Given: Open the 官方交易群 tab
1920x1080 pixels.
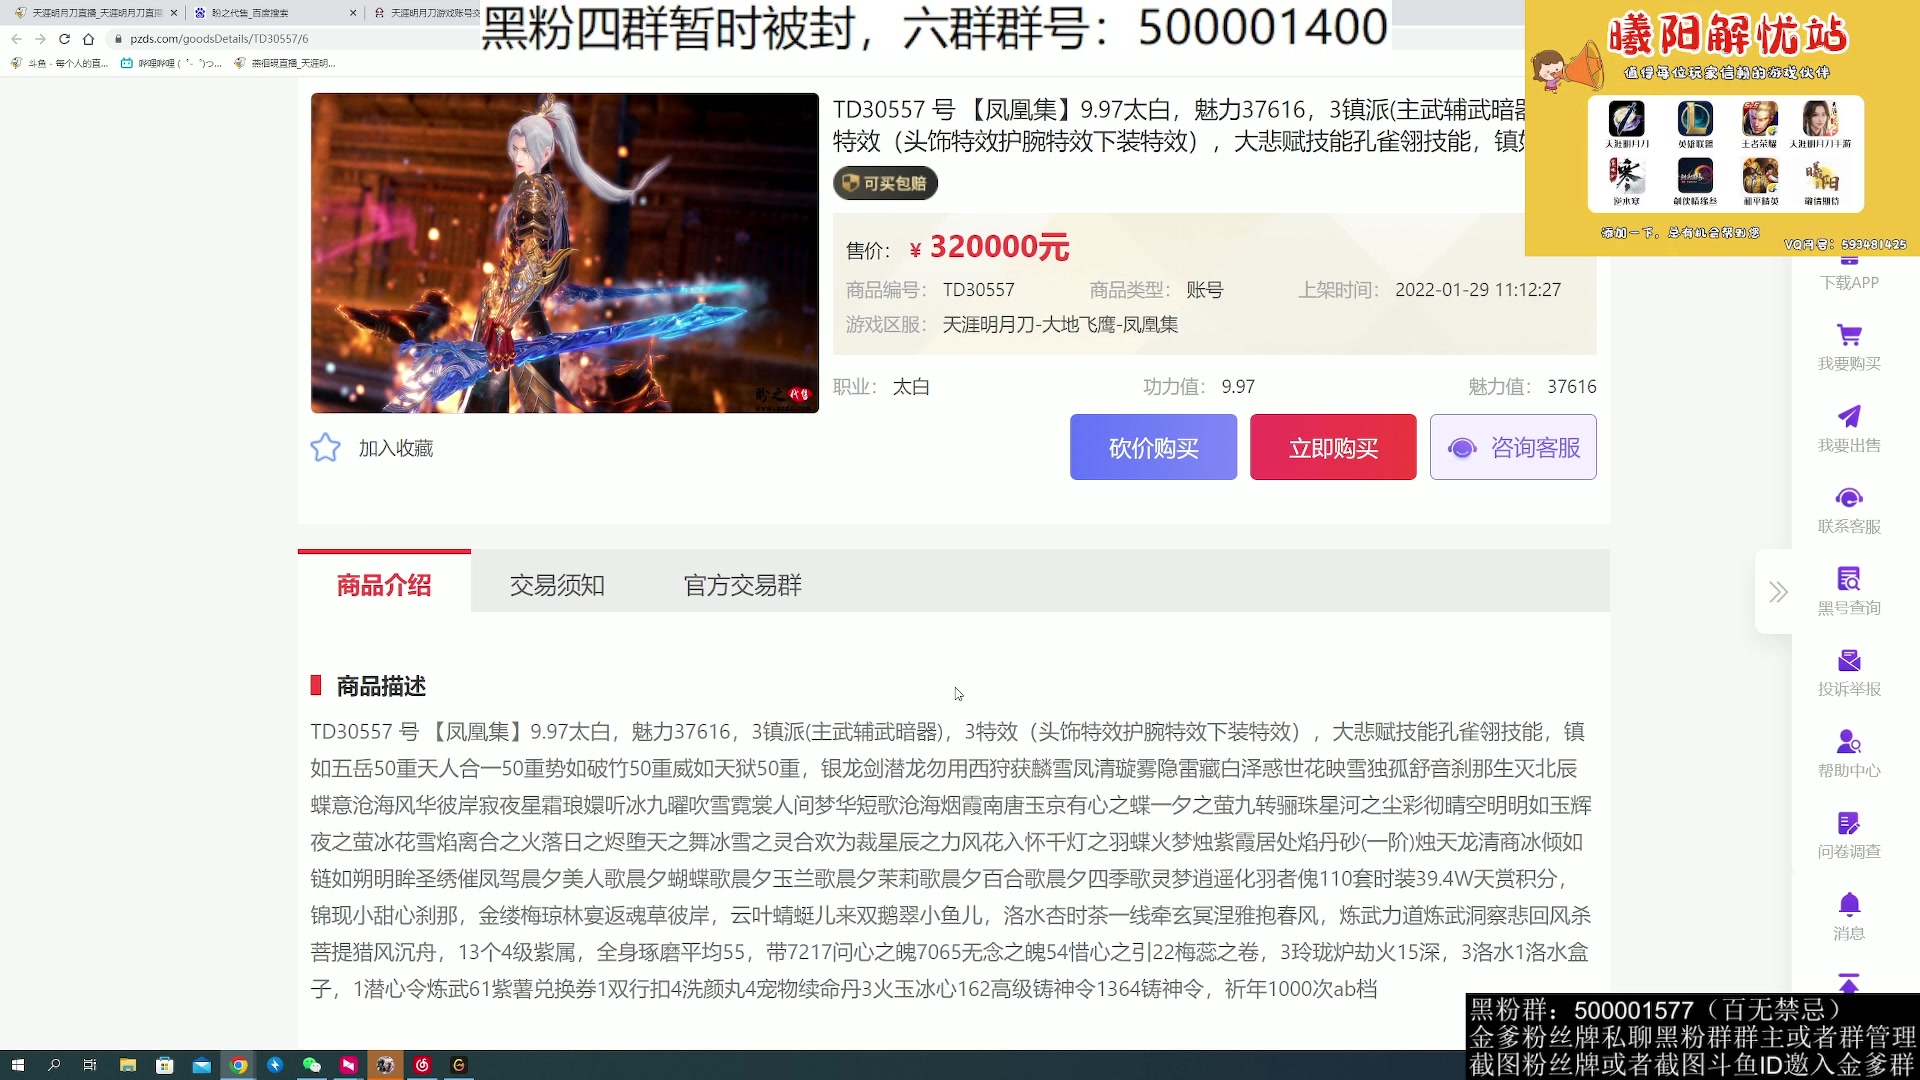Looking at the screenshot, I should pos(742,585).
